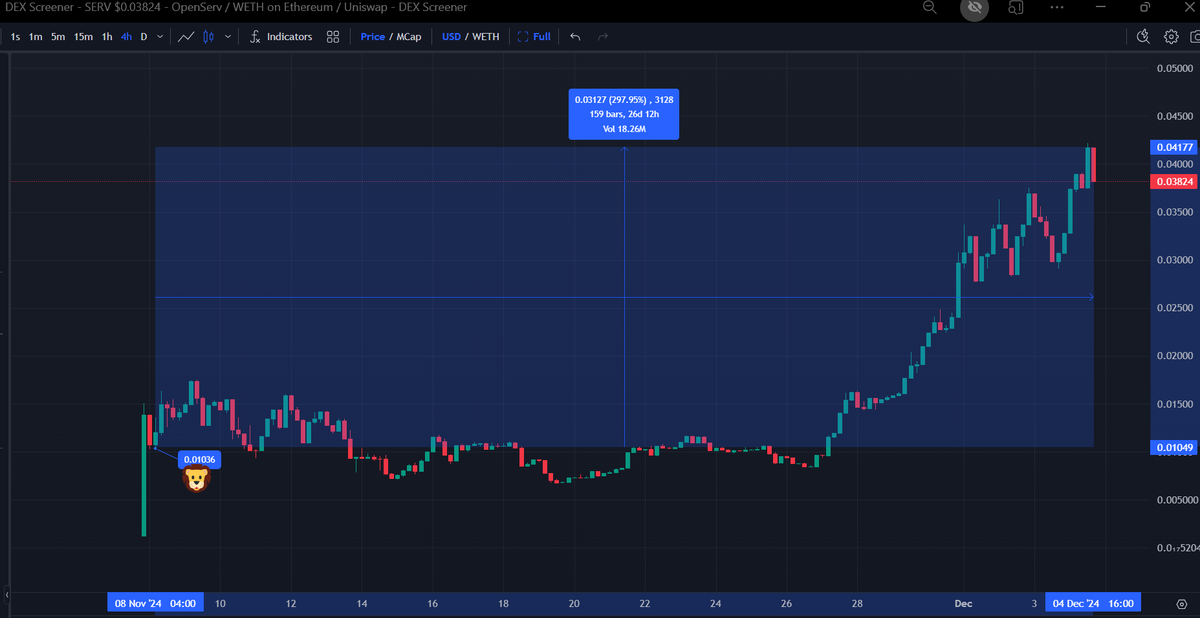
Task: Click the 0.03824 current price label
Action: 1173,182
